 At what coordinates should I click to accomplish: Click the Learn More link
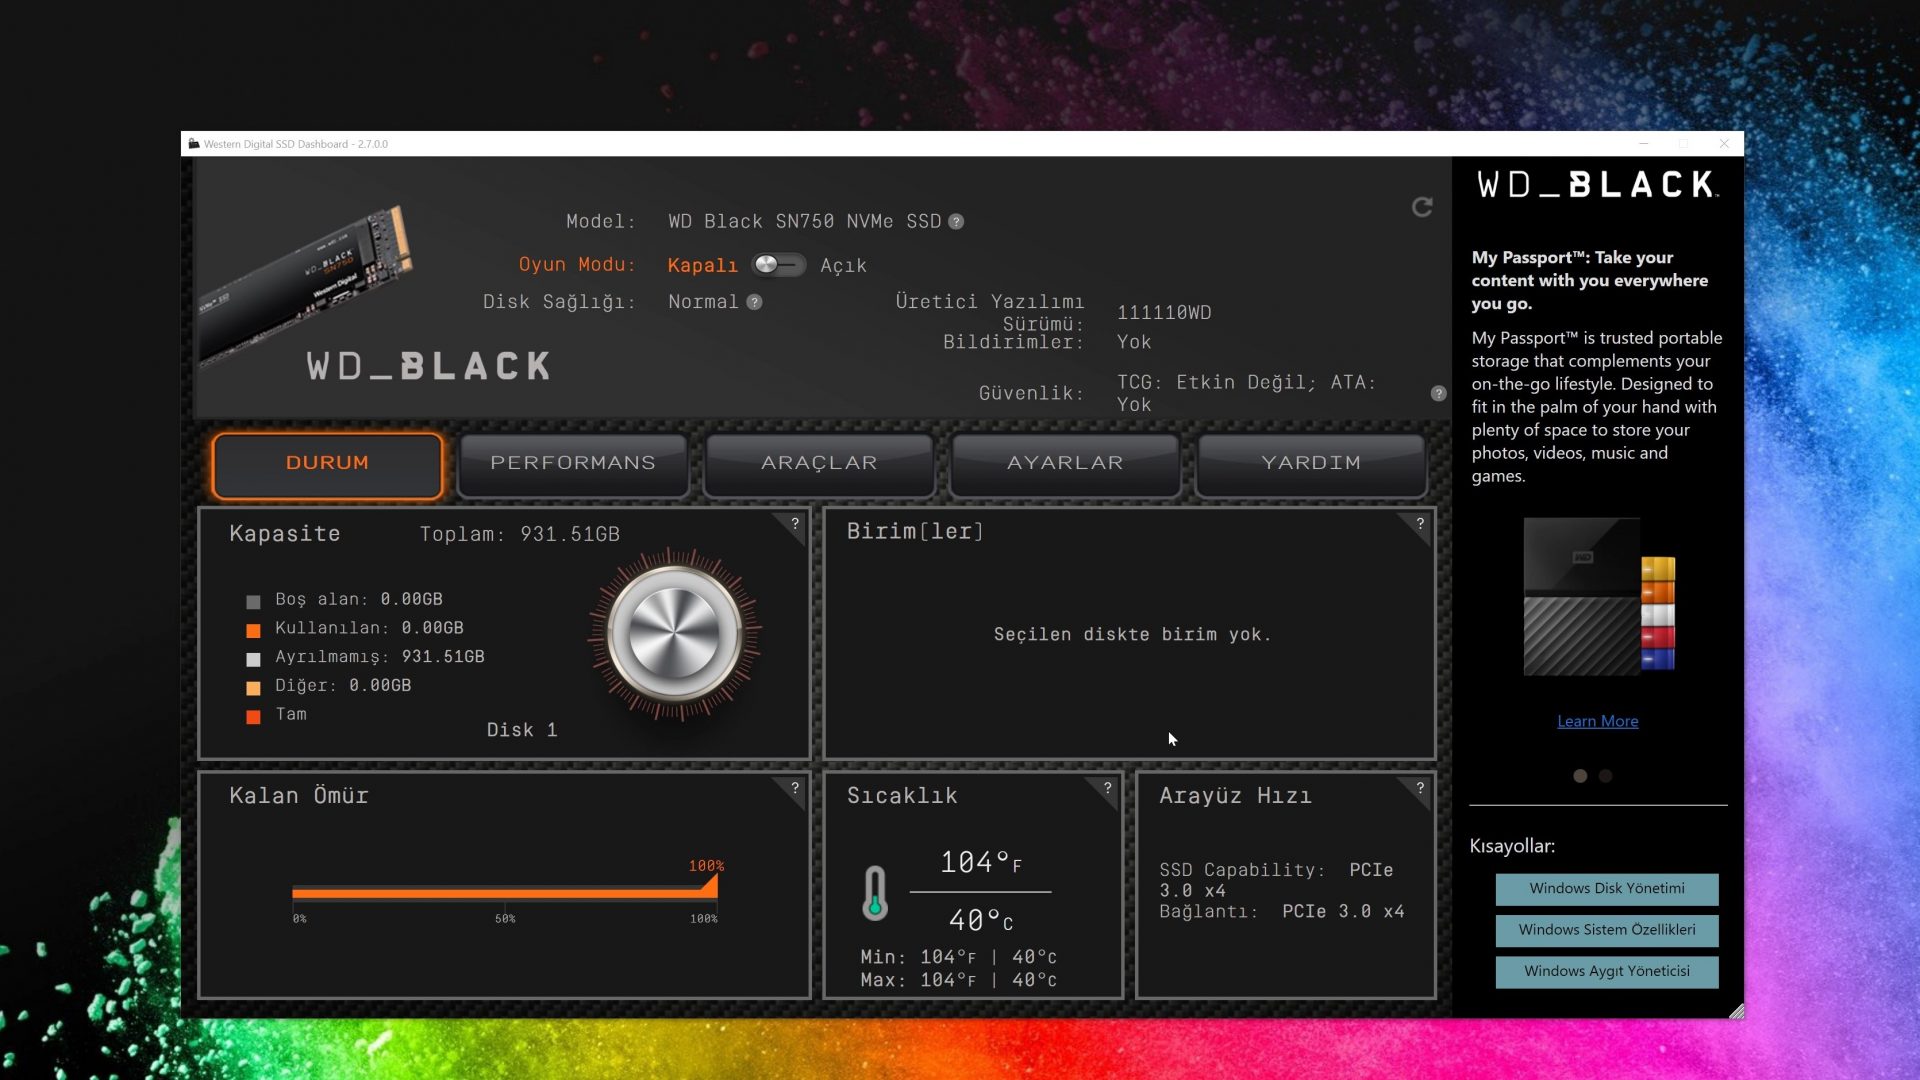(x=1597, y=721)
